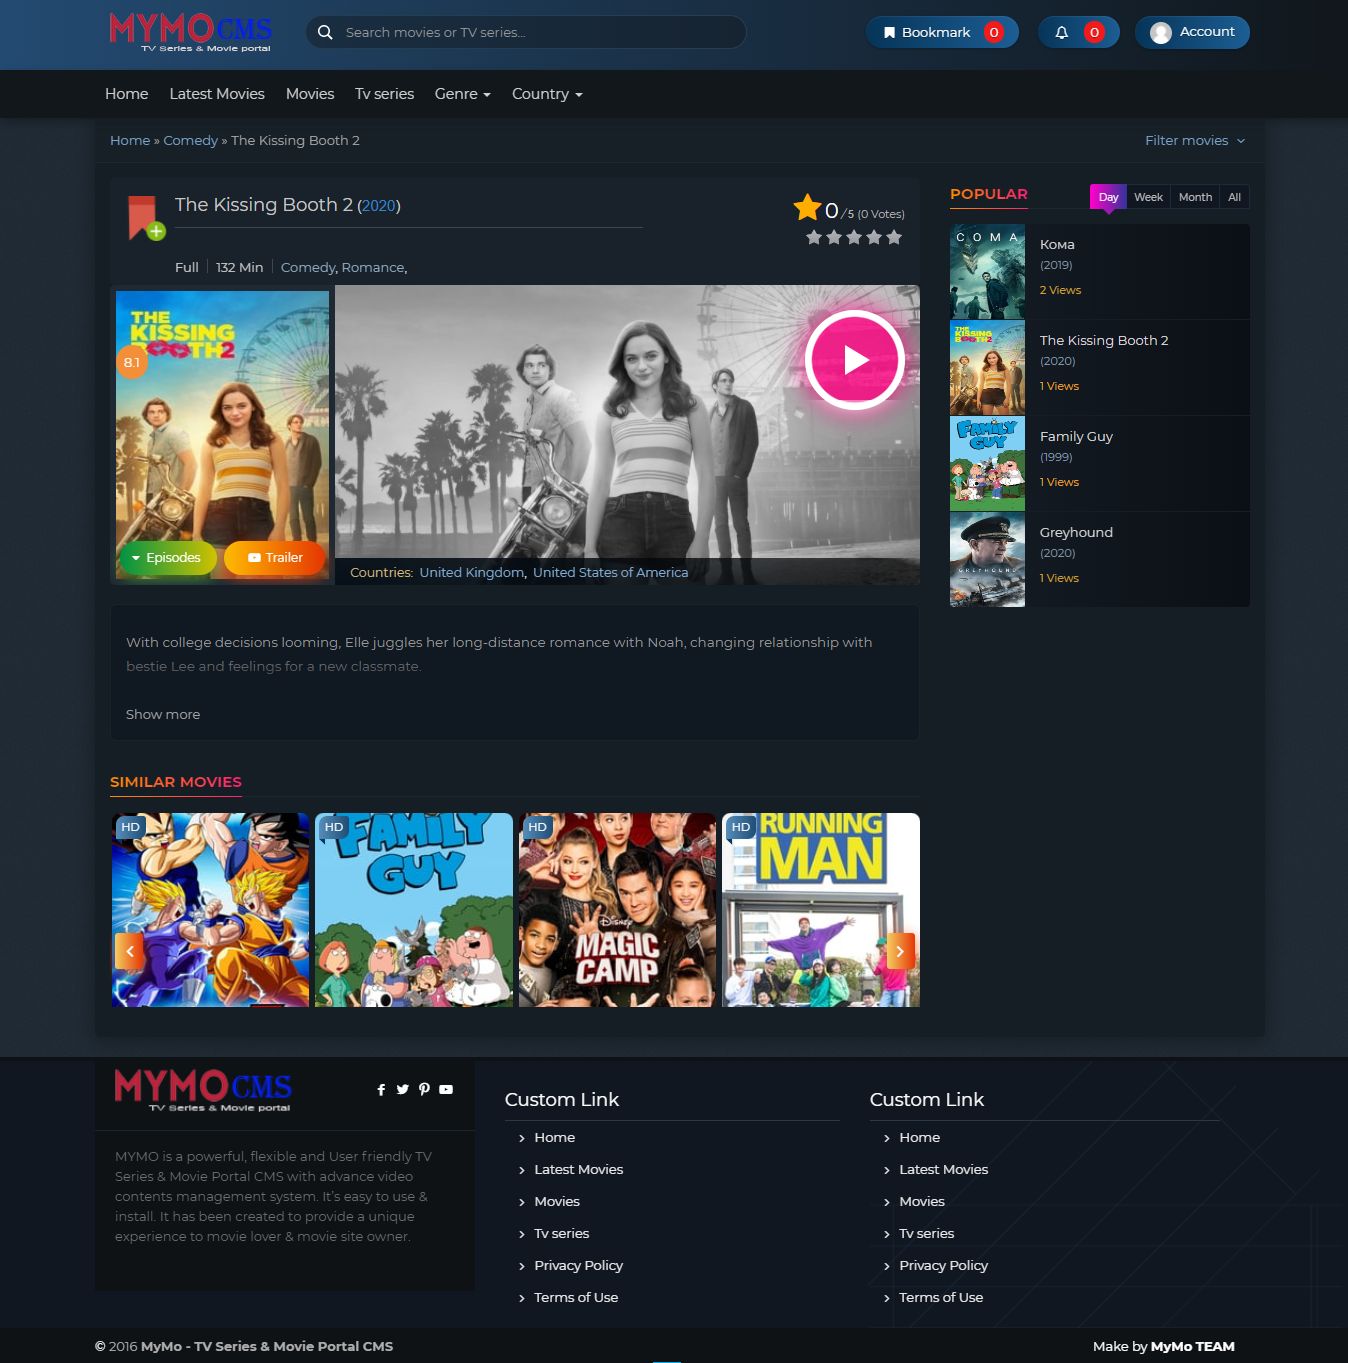Click the MyMo TEAM footer credit link

click(1192, 1346)
